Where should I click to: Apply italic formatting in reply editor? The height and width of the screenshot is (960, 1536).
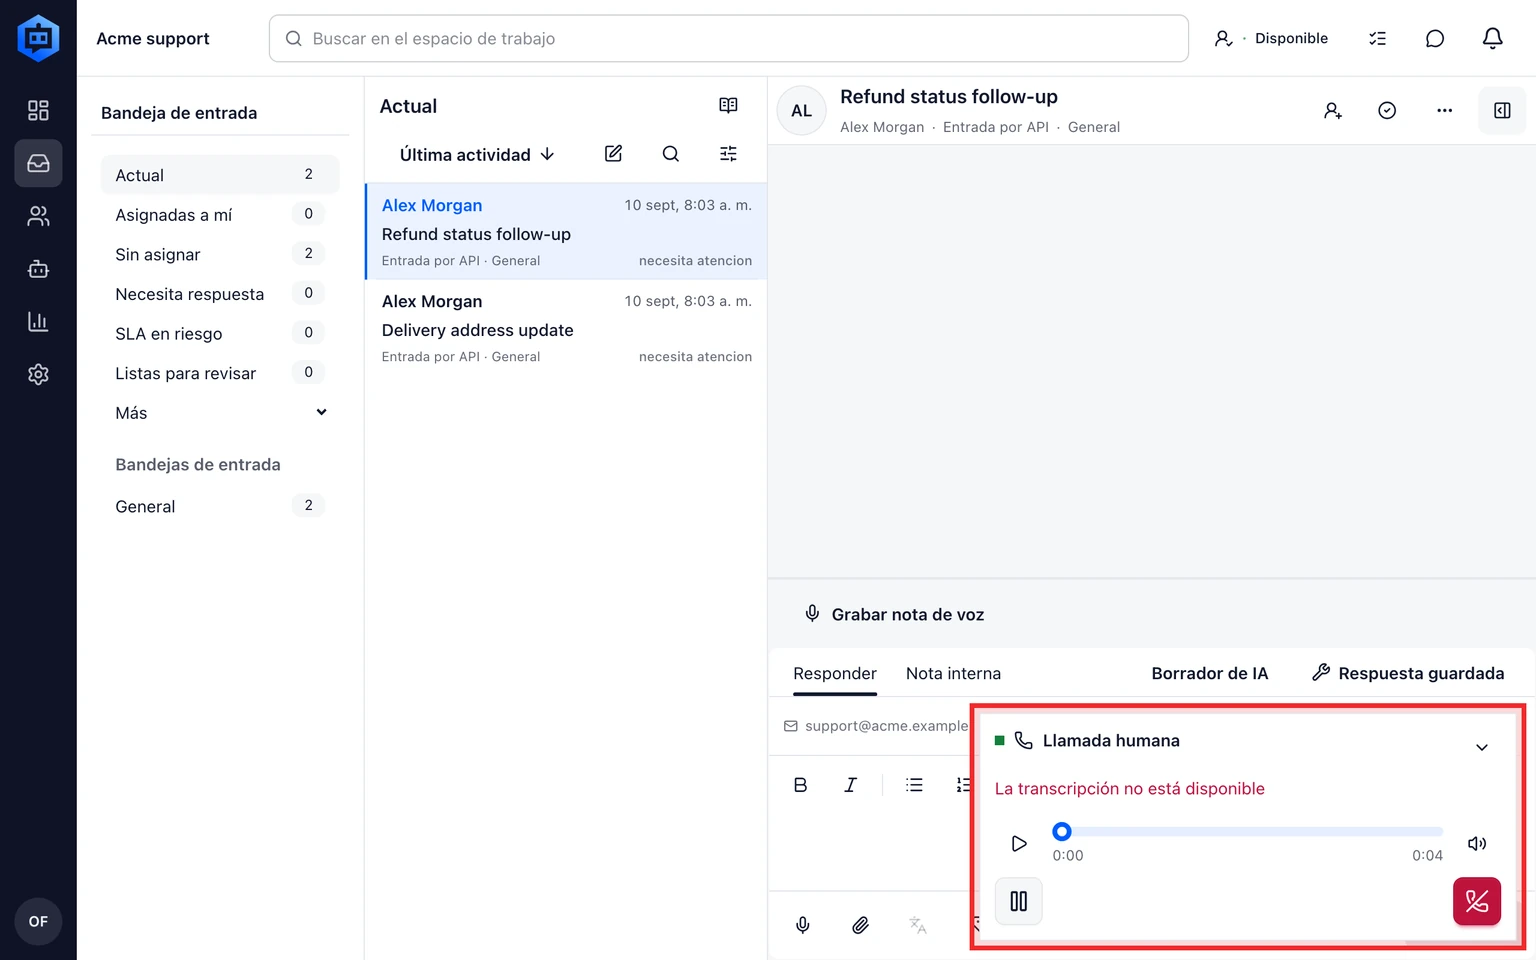coord(850,785)
